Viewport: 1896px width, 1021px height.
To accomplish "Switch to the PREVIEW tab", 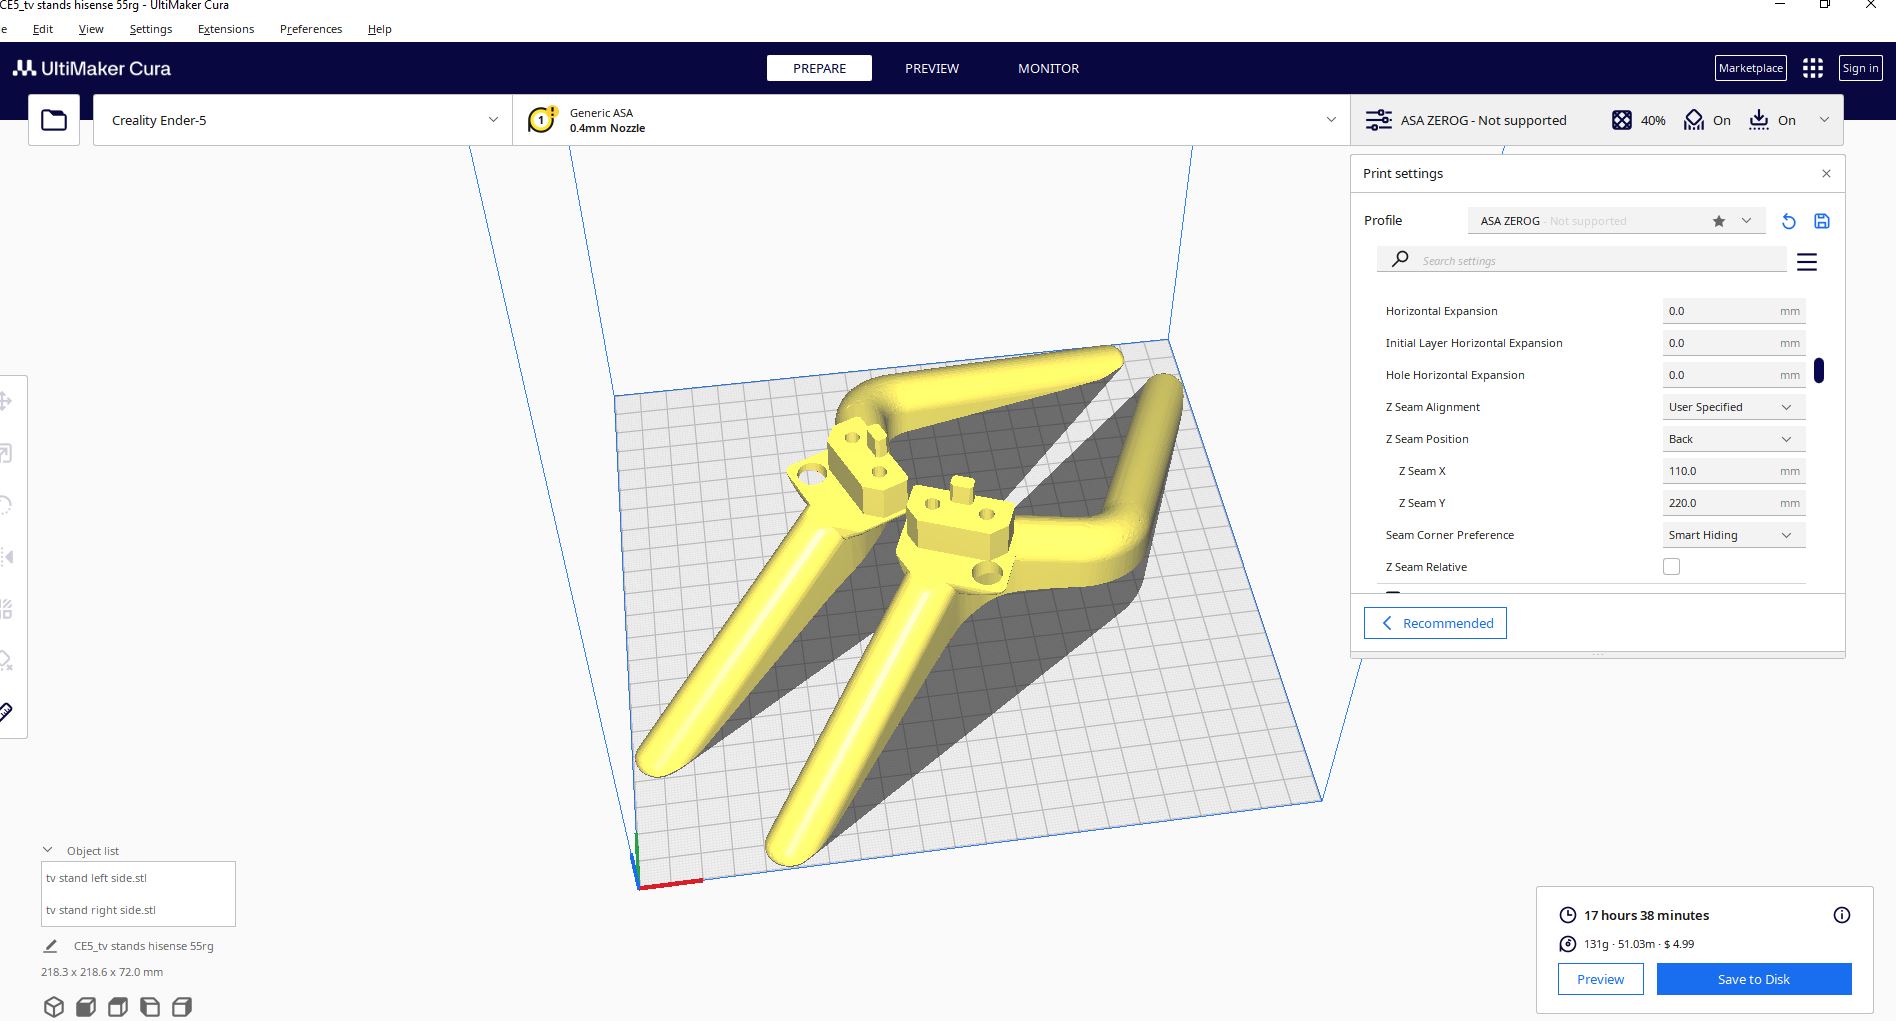I will (931, 68).
